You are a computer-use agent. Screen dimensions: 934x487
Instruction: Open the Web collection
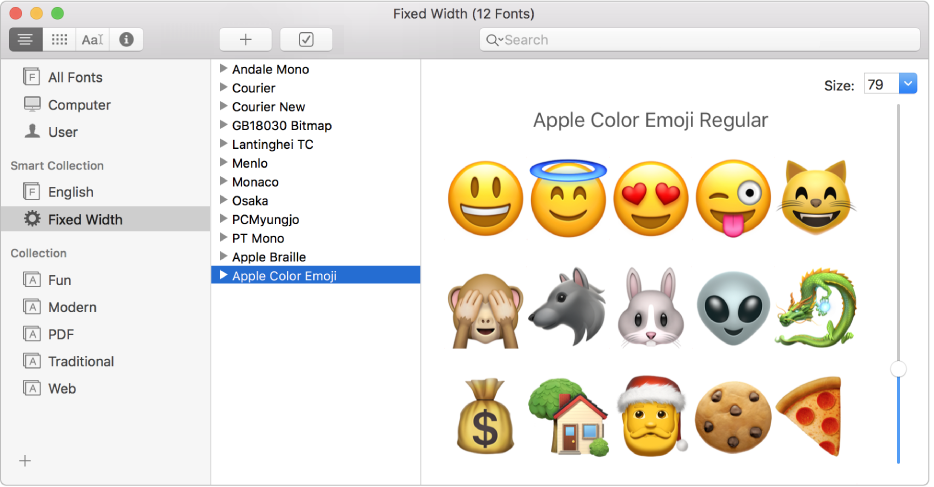coord(62,389)
